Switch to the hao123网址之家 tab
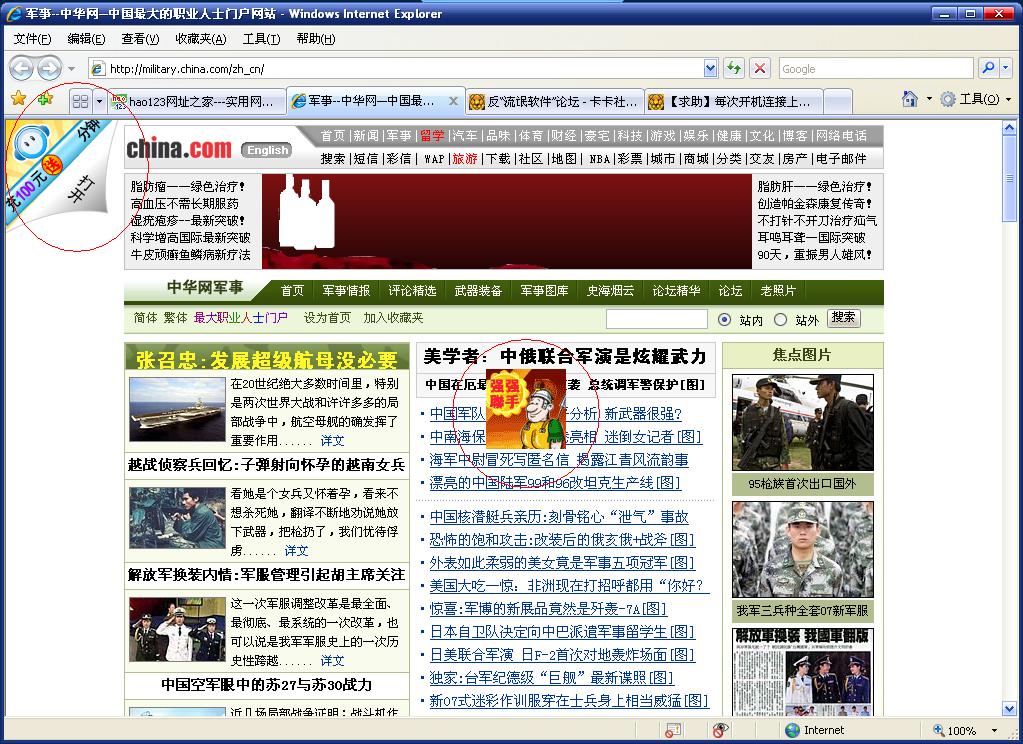 [x=196, y=101]
